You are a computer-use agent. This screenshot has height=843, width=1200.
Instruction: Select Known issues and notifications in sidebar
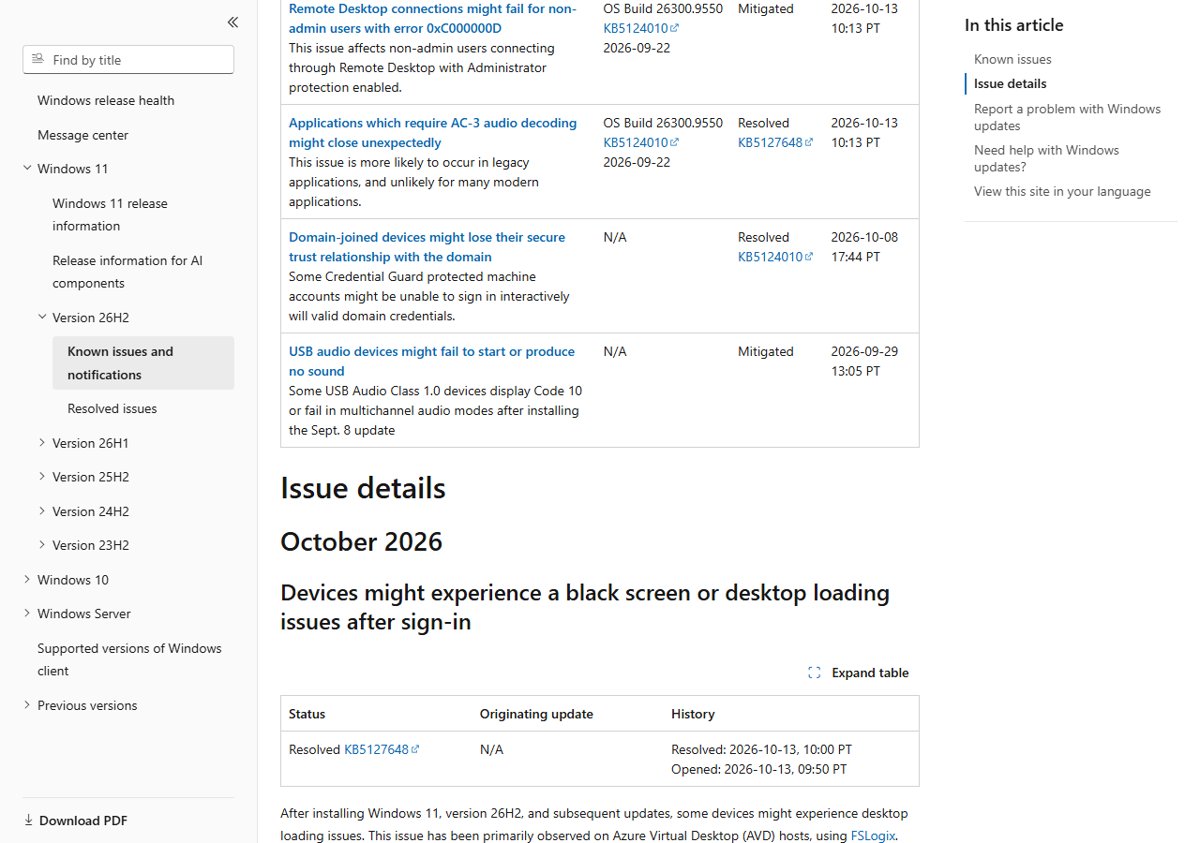coord(144,363)
